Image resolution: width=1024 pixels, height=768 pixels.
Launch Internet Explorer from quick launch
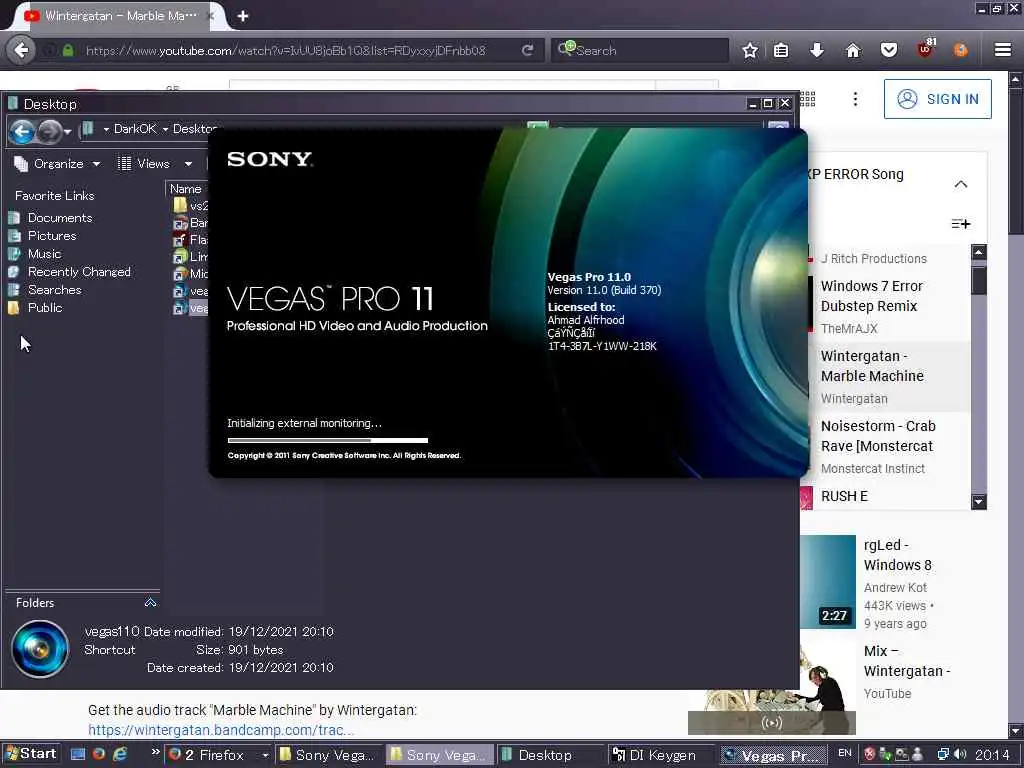point(120,754)
